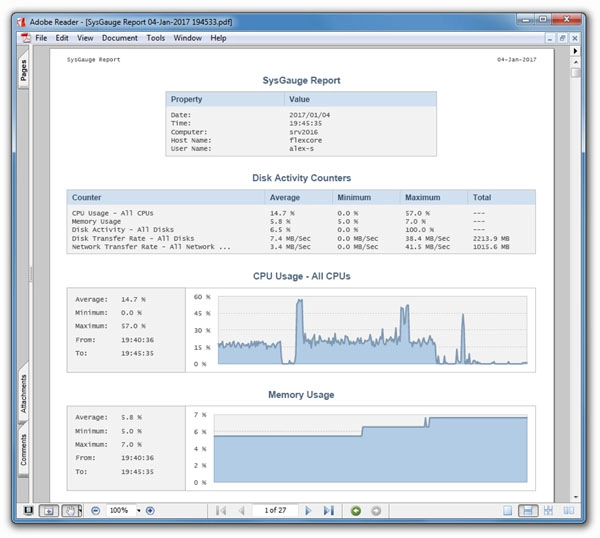Open the File menu
600x538 pixels.
tap(41, 38)
